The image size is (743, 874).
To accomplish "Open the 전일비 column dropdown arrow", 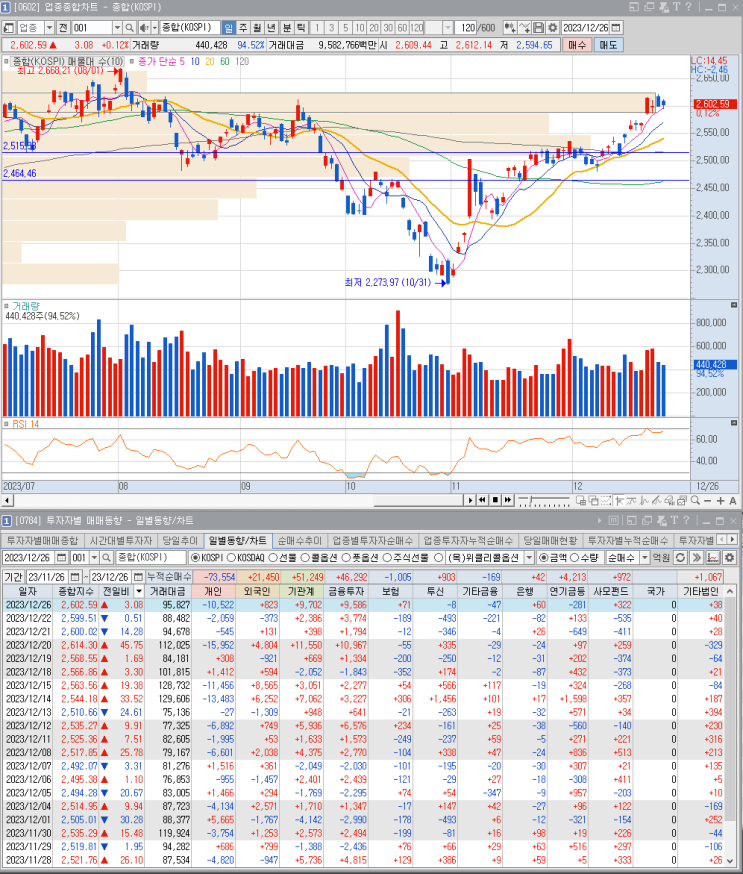I will pyautogui.click(x=139, y=591).
